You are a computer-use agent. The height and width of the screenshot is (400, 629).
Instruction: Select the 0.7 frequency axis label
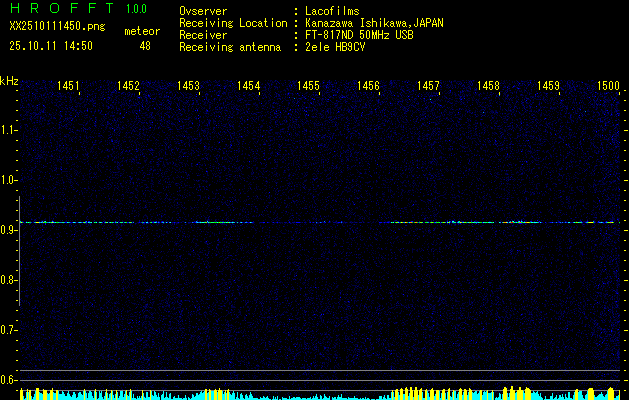click(x=9, y=330)
